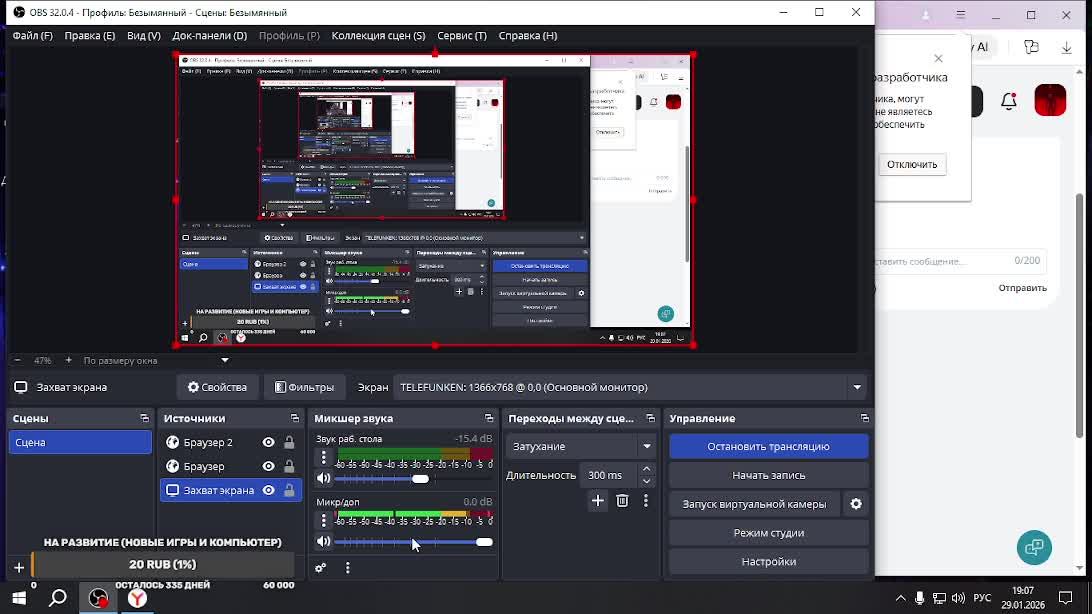
Task: Pop out the Источники dock panel
Action: [x=295, y=418]
